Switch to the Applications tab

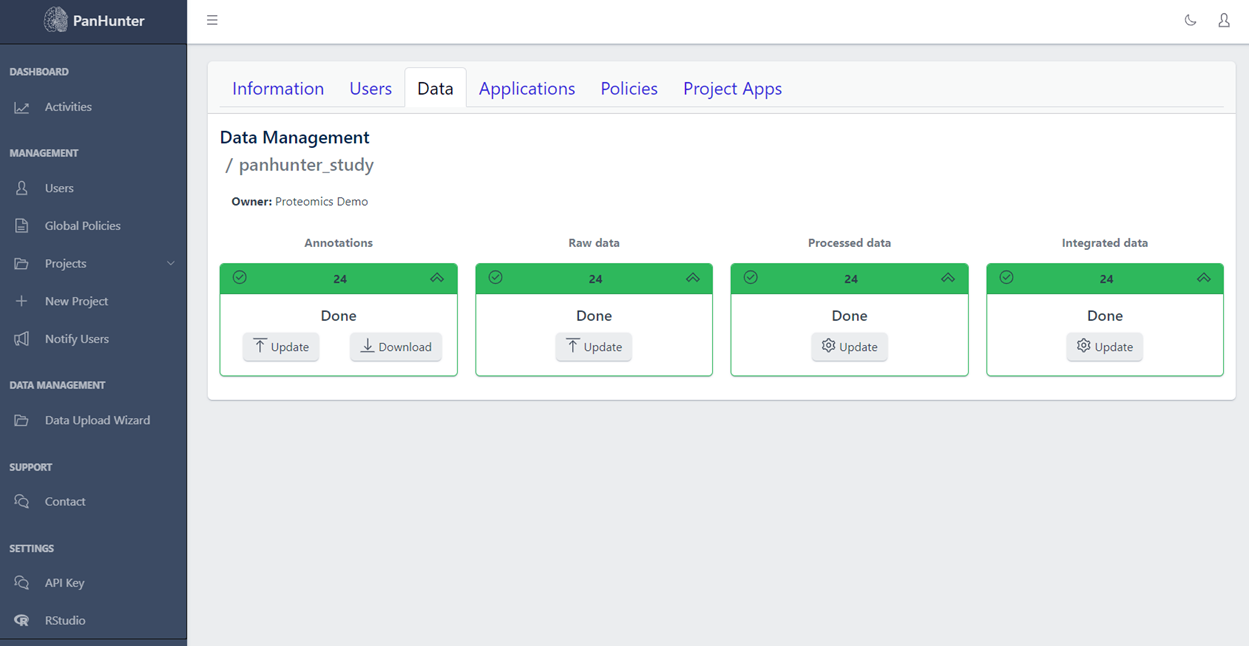coord(527,88)
